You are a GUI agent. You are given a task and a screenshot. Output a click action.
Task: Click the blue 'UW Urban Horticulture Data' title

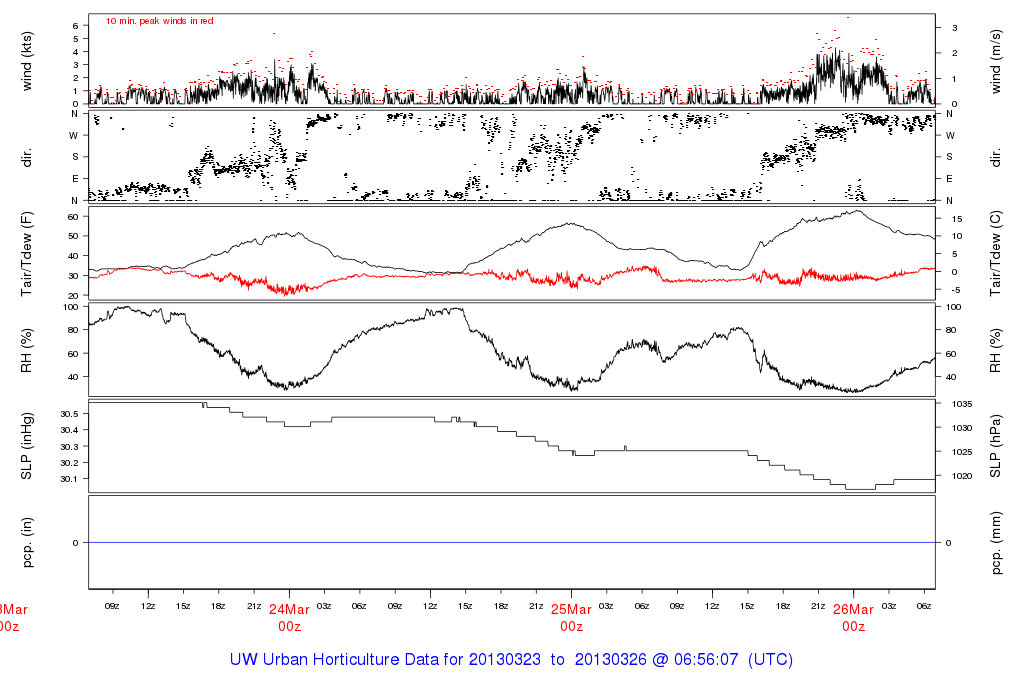[511, 660]
